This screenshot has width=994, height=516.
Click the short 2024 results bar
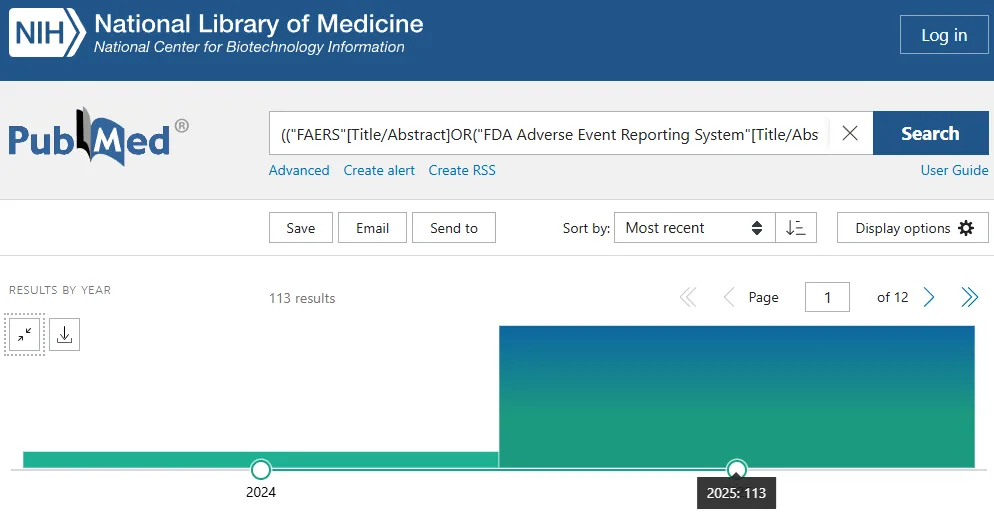click(x=261, y=460)
